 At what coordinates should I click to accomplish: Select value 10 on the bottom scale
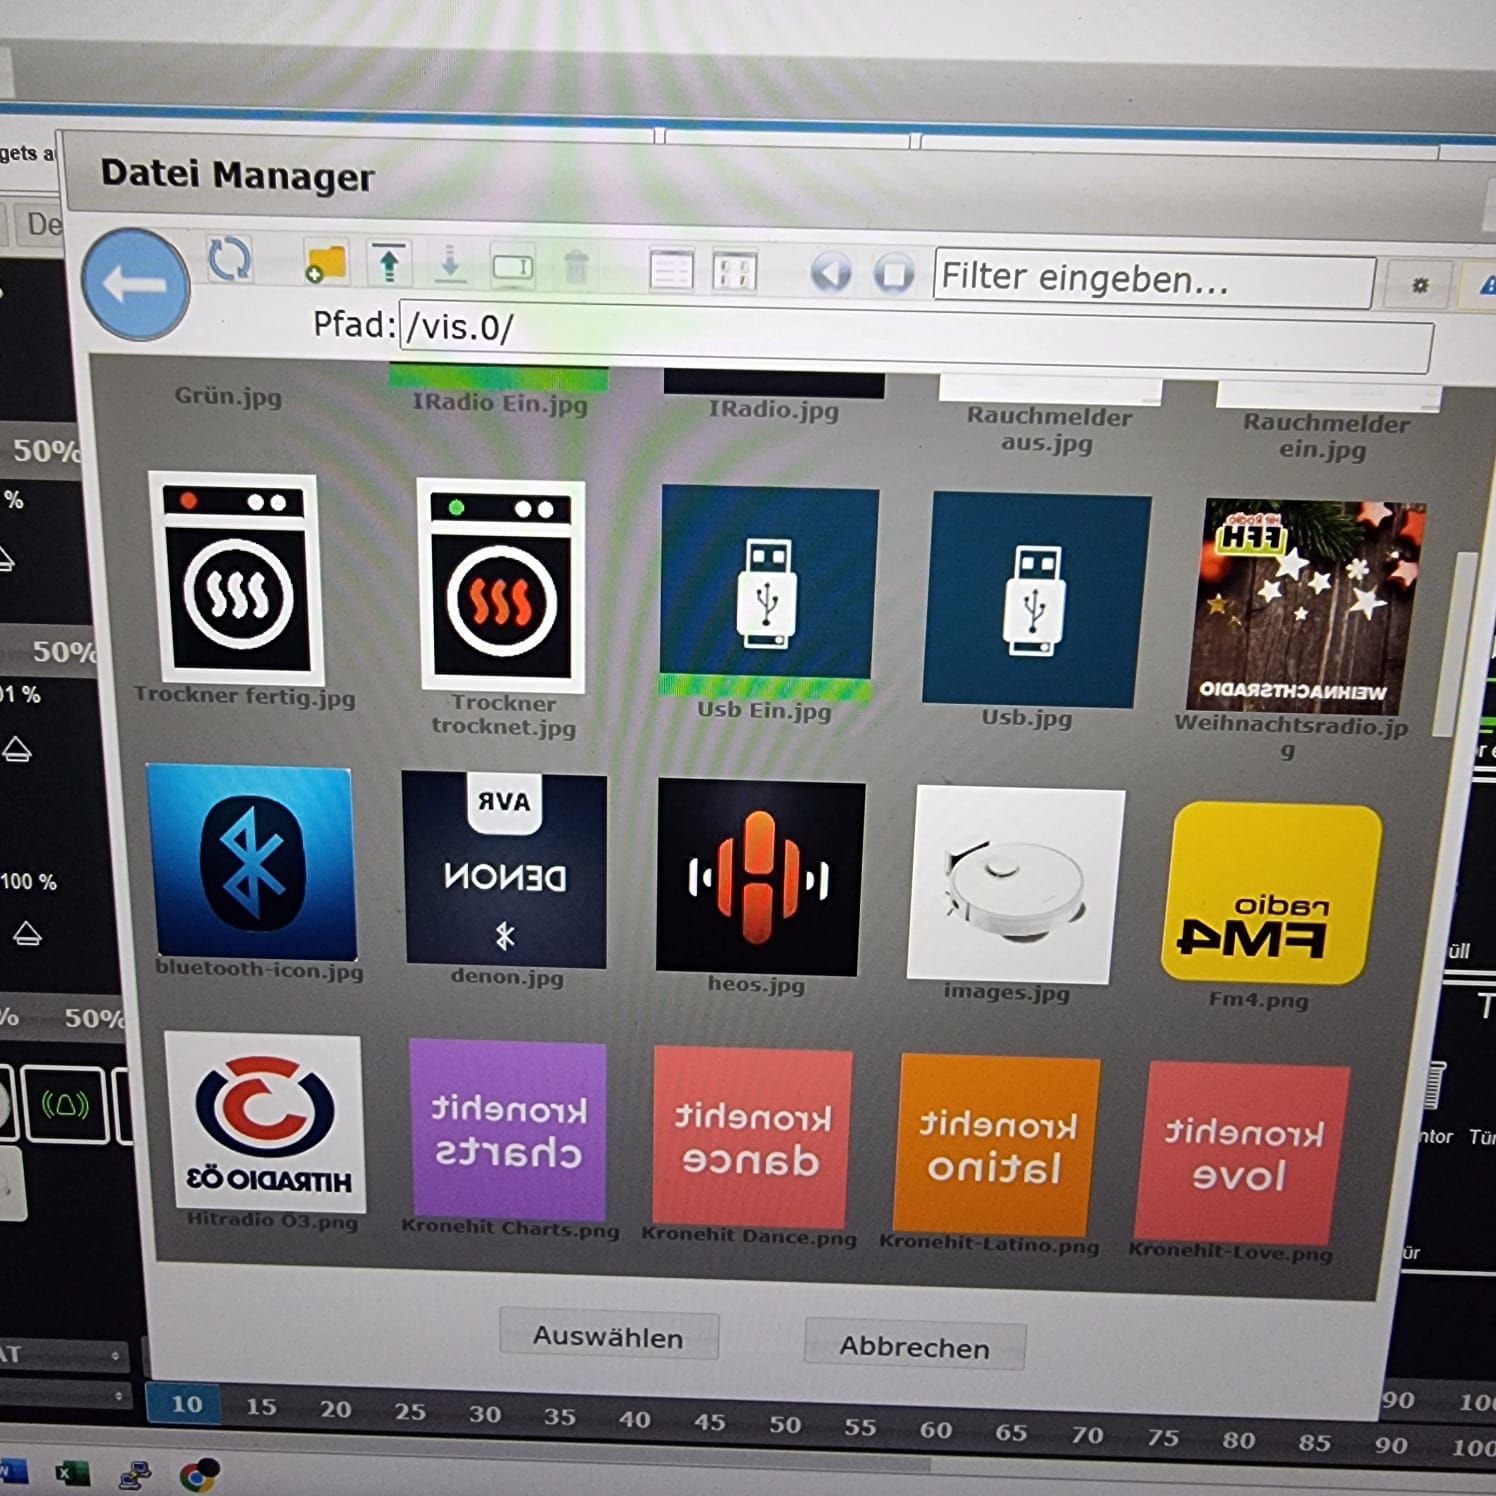click(186, 1403)
